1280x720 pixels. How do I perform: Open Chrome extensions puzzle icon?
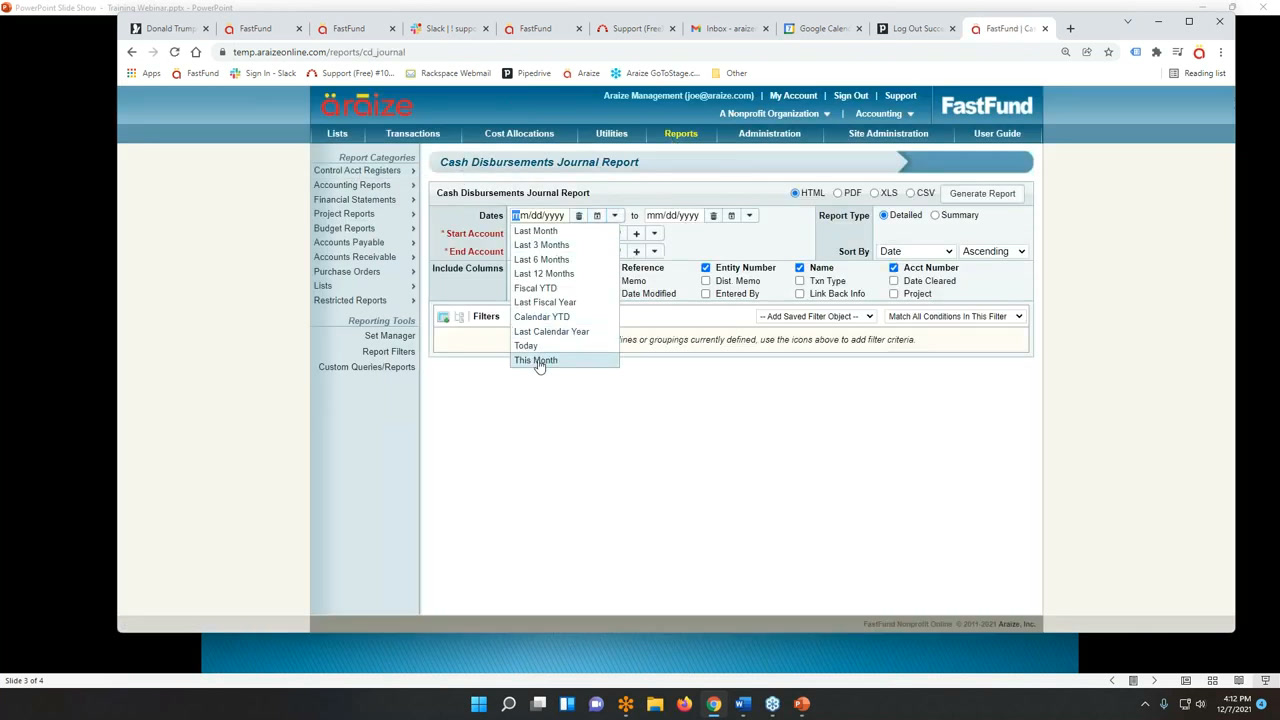(1156, 52)
